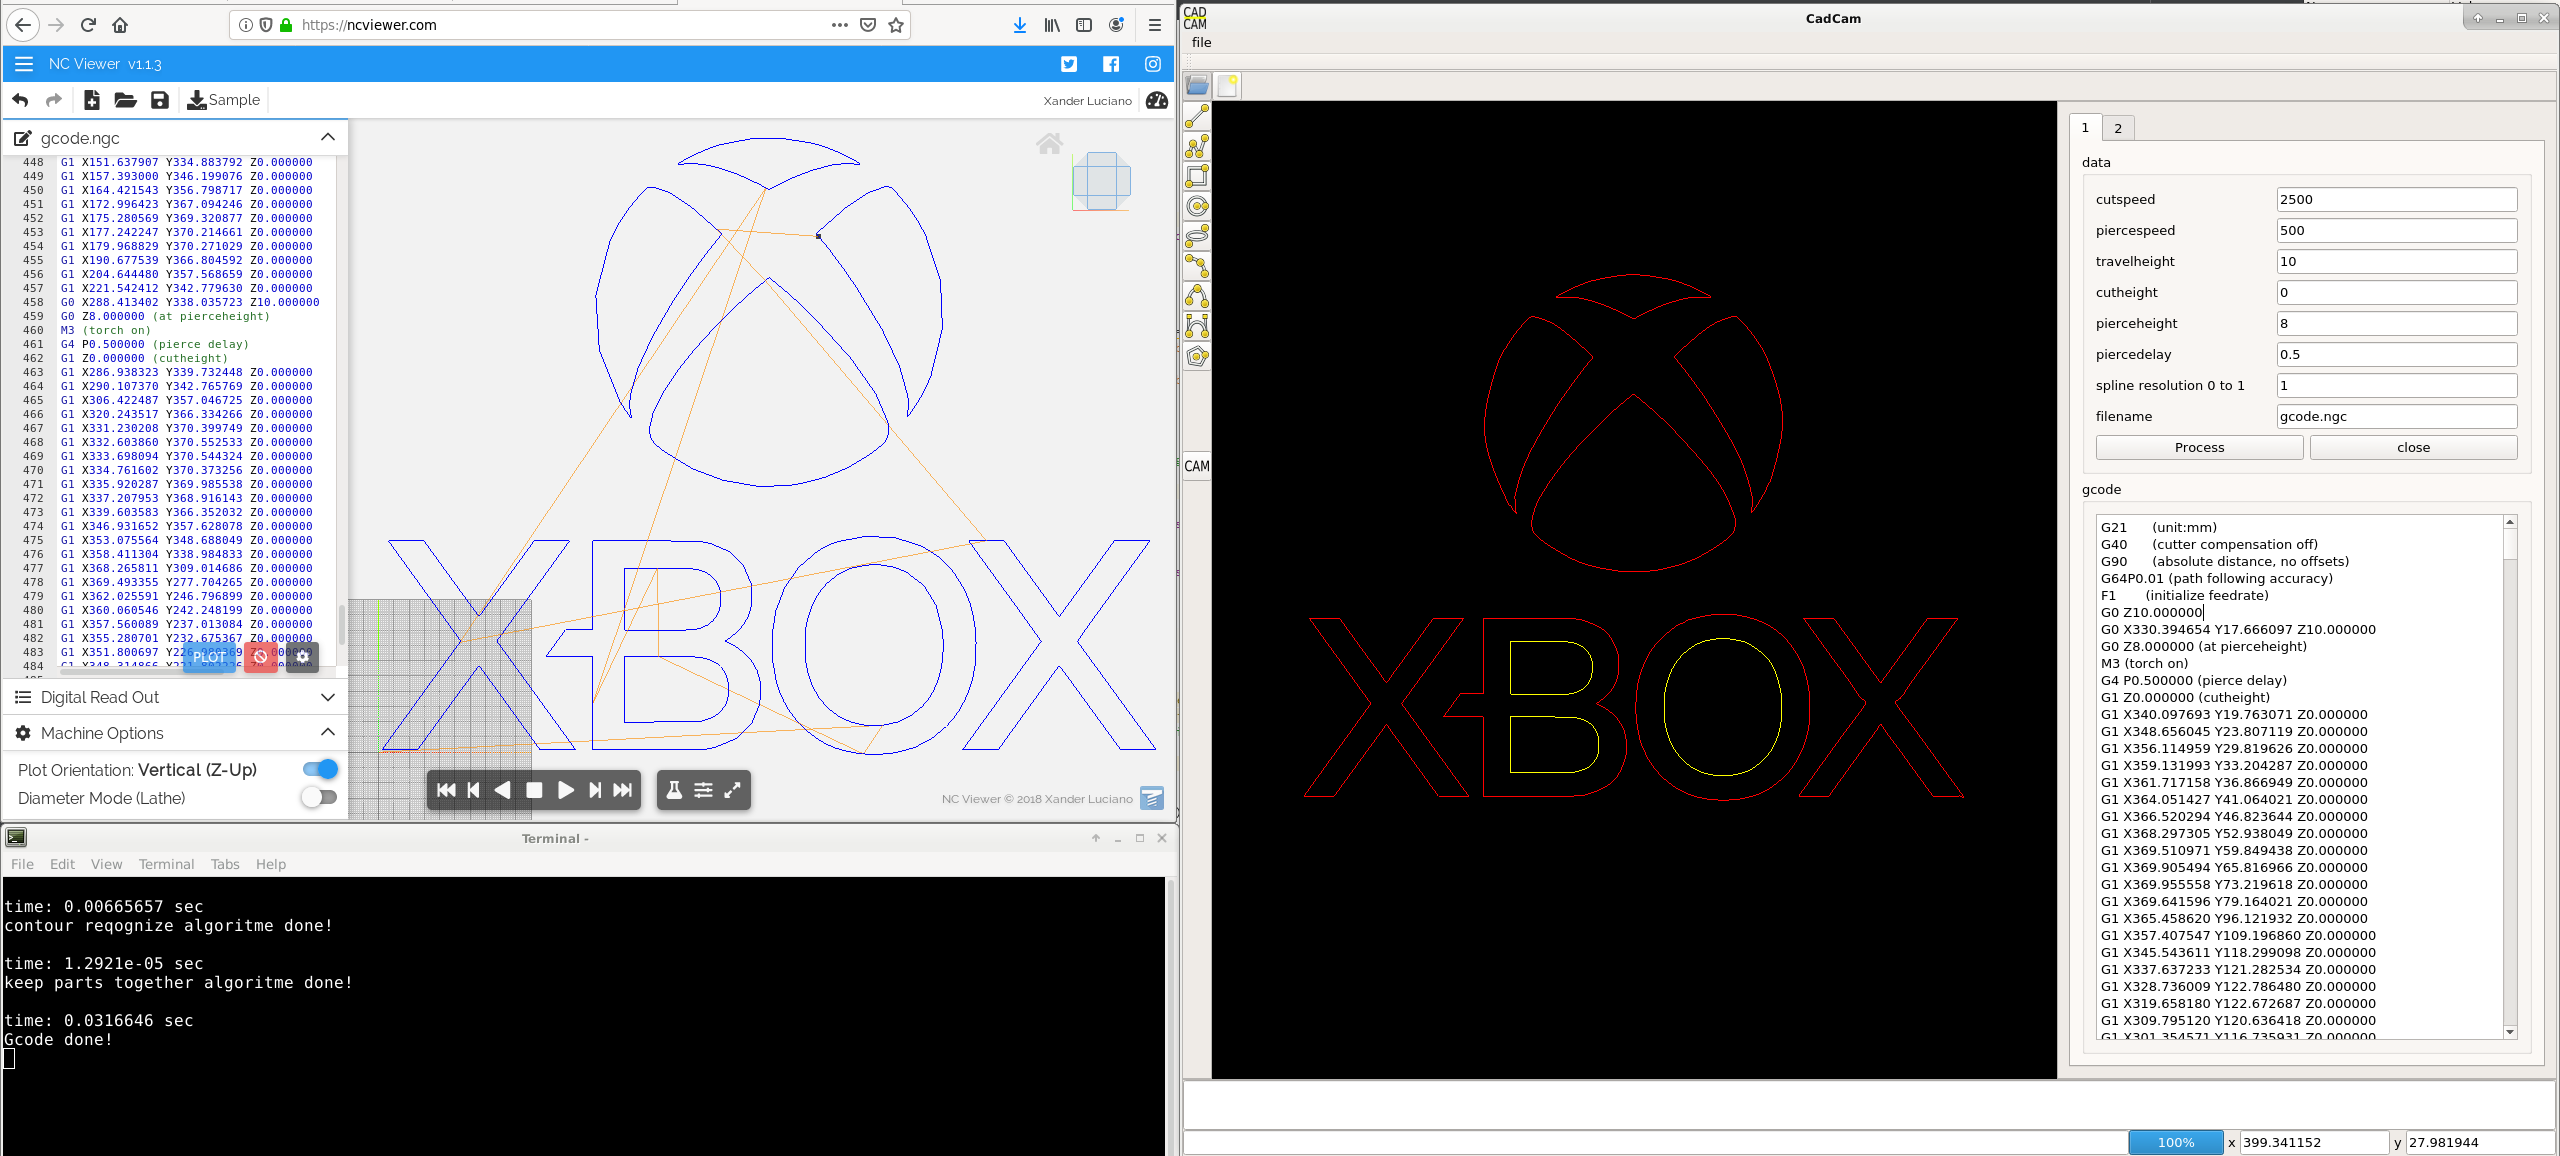Collapse the Machine Options section
The width and height of the screenshot is (2560, 1156).
coord(328,733)
